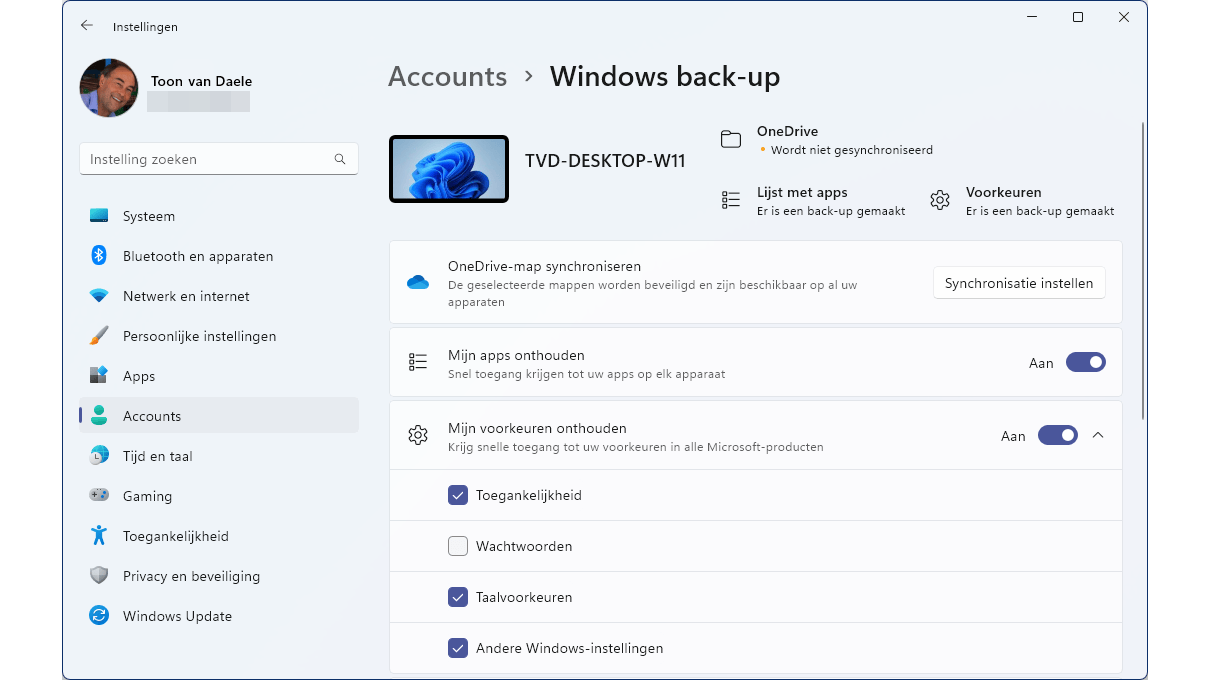Click the Personalization paintbrush icon
The width and height of the screenshot is (1209, 680).
click(99, 336)
